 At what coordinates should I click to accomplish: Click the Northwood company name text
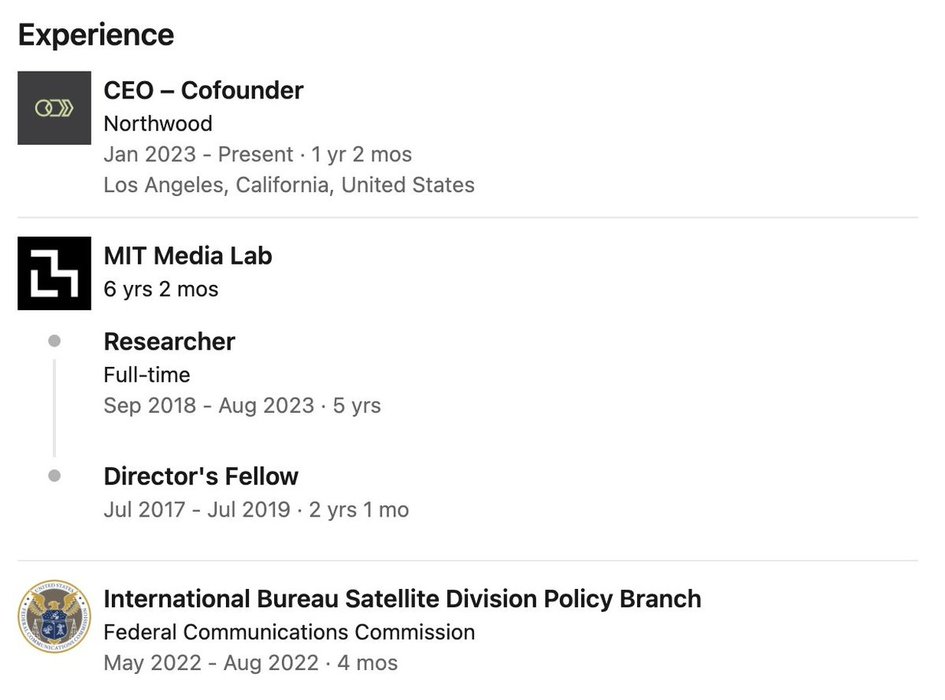tap(158, 124)
